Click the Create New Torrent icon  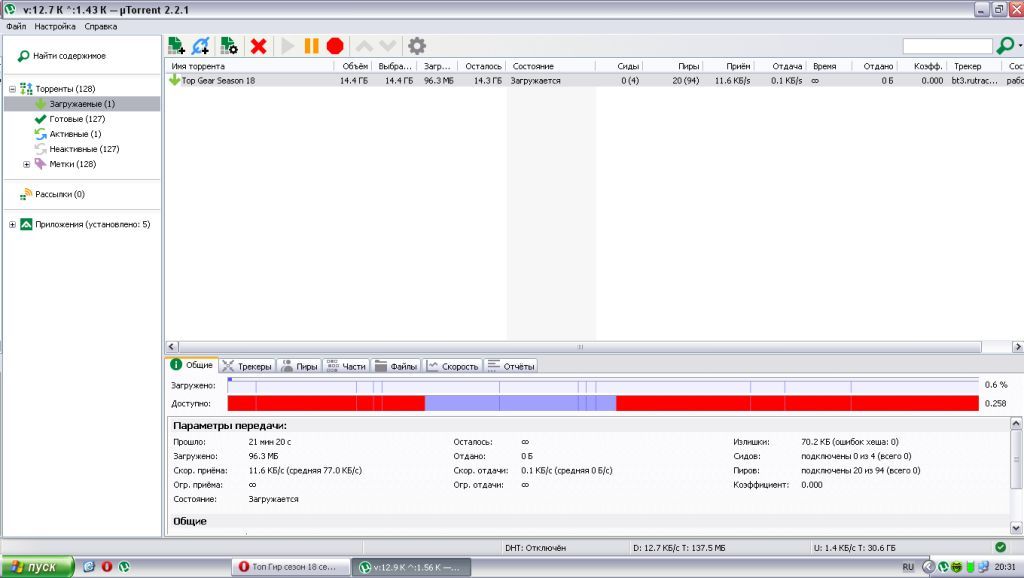(229, 46)
